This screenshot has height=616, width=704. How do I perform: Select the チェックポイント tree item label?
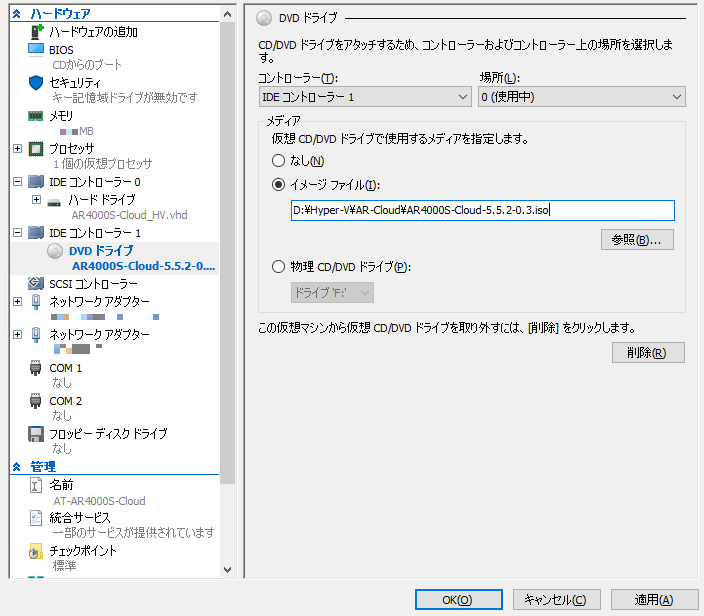tap(83, 550)
